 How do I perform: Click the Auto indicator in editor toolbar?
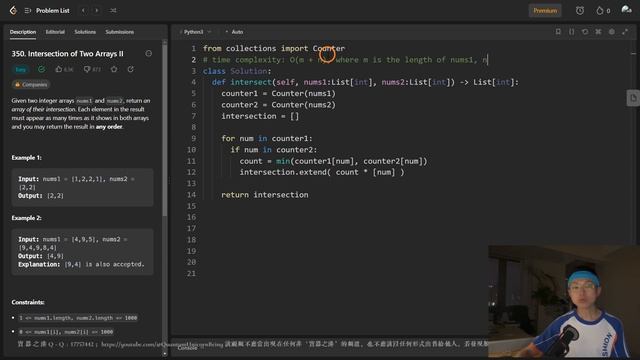coord(234,32)
